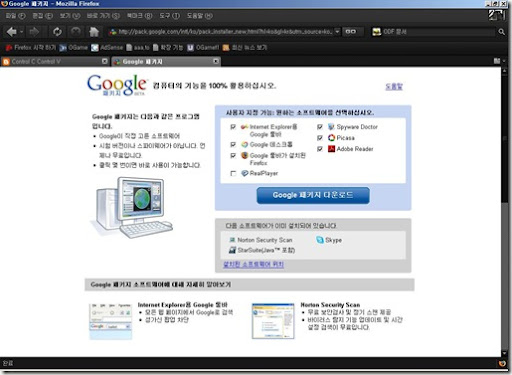
Task: Uncheck the Adobe Reader checkbox
Action: coord(320,149)
